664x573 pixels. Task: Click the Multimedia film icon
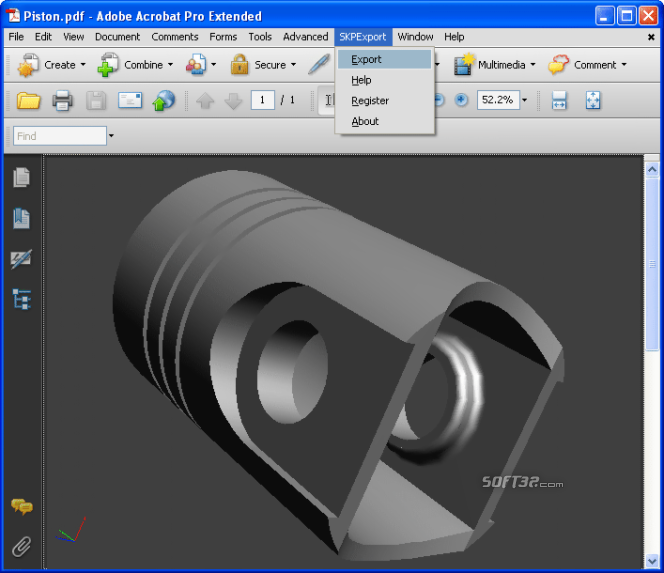tap(464, 64)
